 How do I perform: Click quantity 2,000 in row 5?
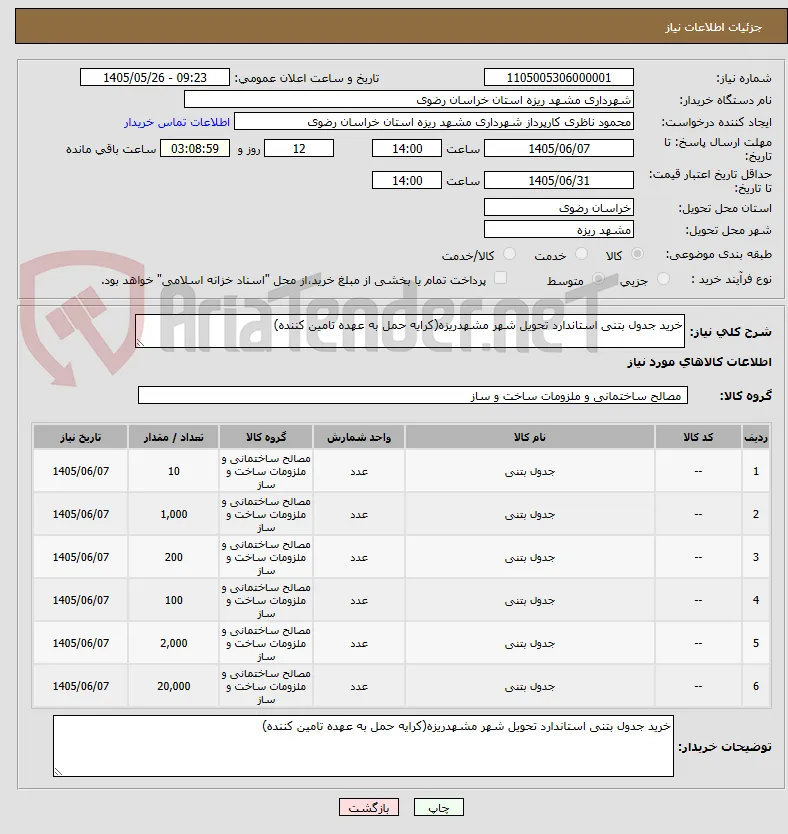(174, 644)
